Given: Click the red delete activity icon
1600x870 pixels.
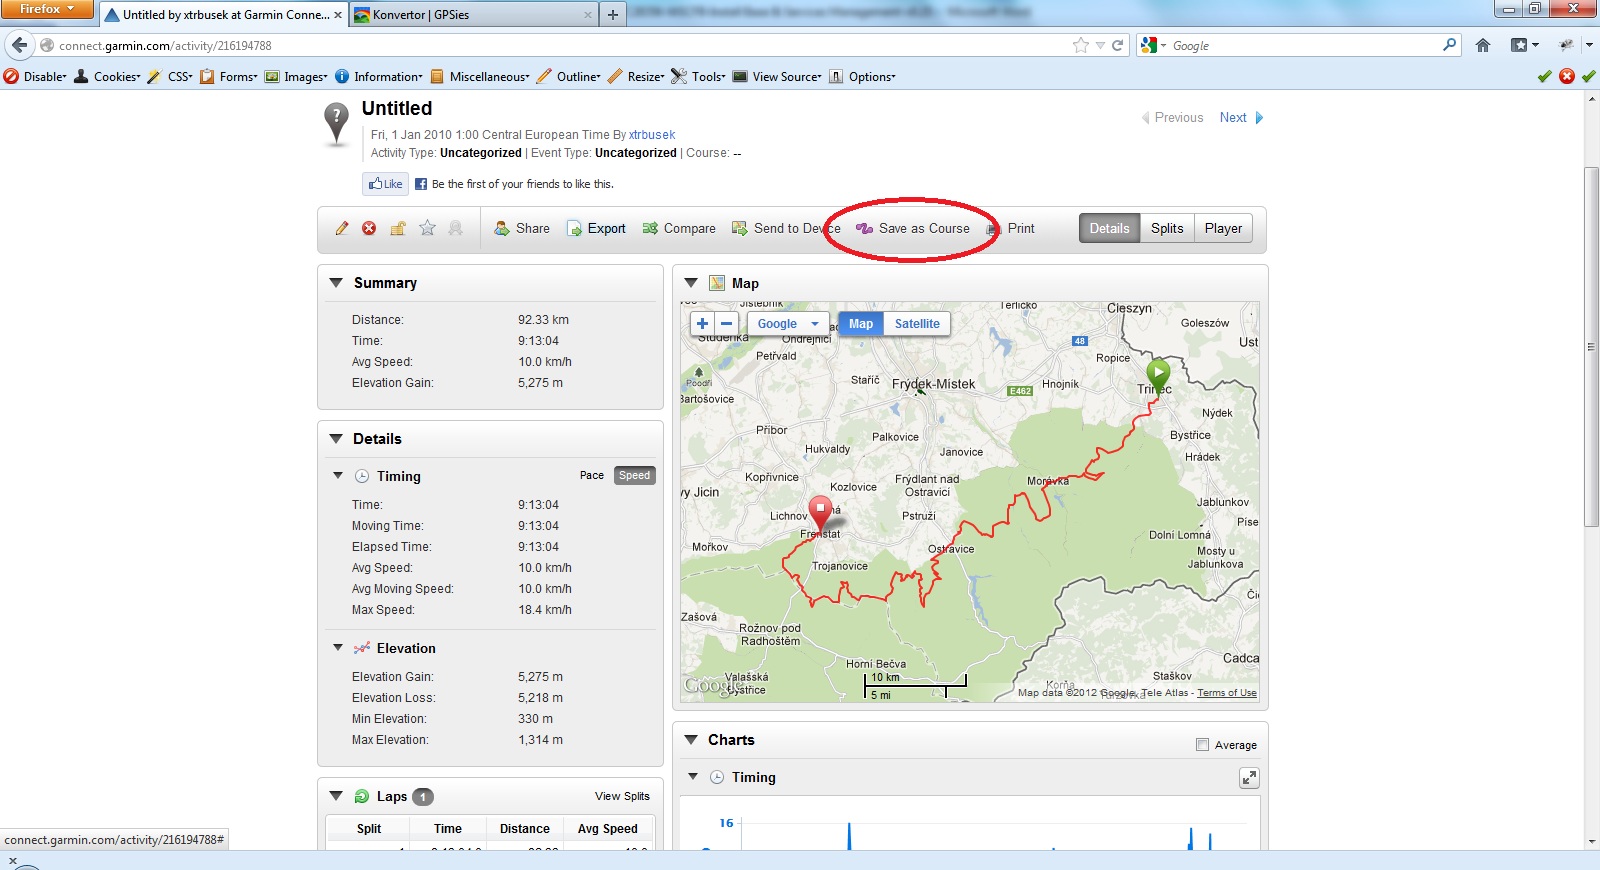Looking at the screenshot, I should coord(369,228).
